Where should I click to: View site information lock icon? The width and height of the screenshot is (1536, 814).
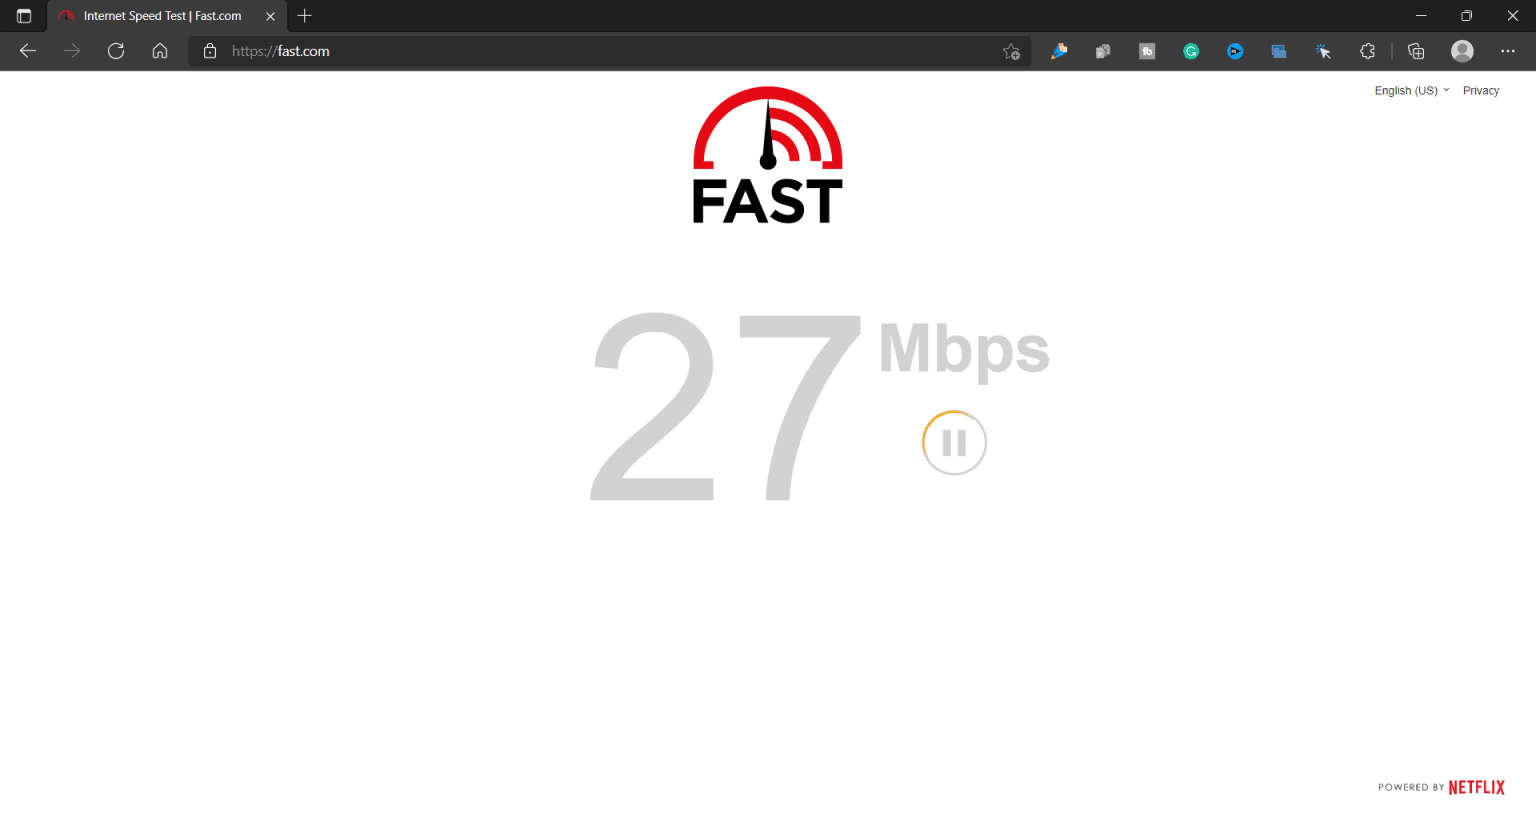[210, 51]
